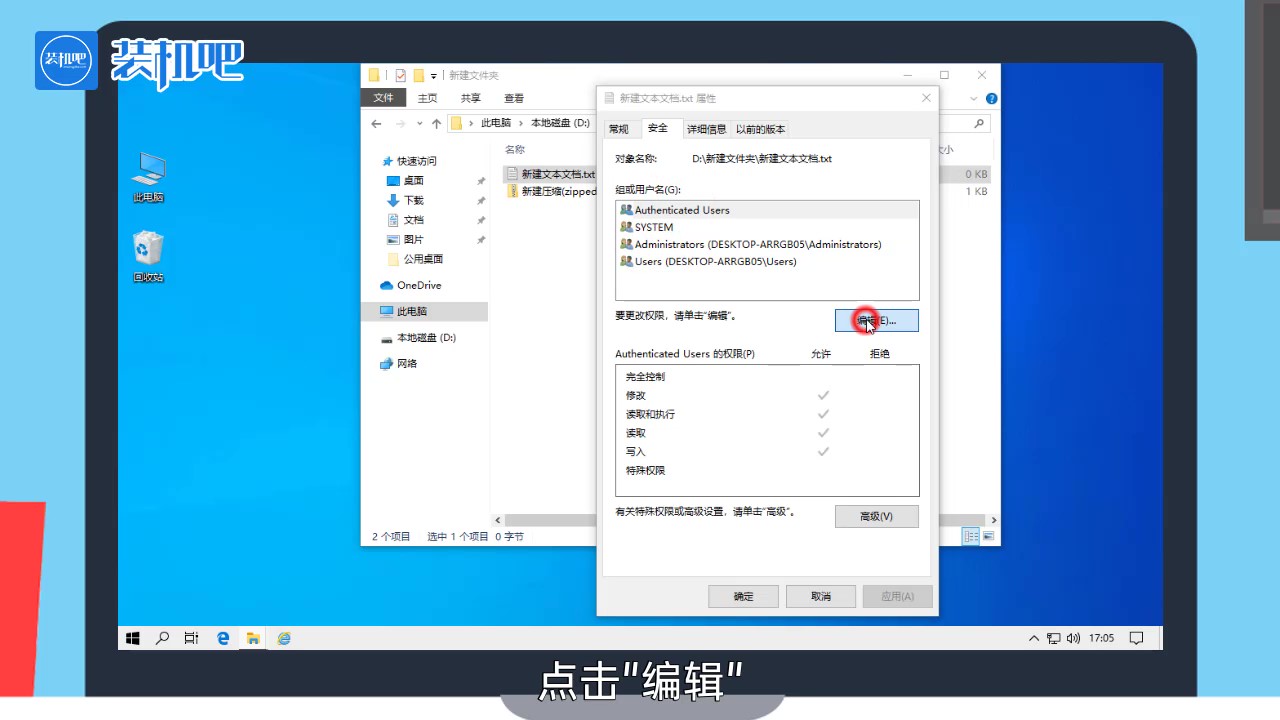Go up one level with the up arrow
Screen dimensions: 1280x720
coord(437,123)
